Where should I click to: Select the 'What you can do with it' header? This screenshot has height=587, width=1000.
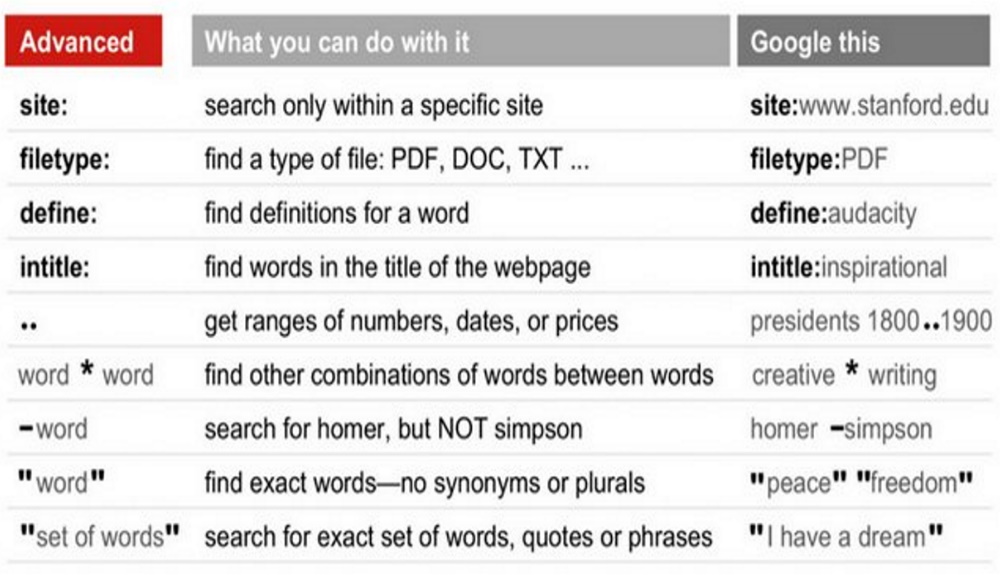click(460, 41)
